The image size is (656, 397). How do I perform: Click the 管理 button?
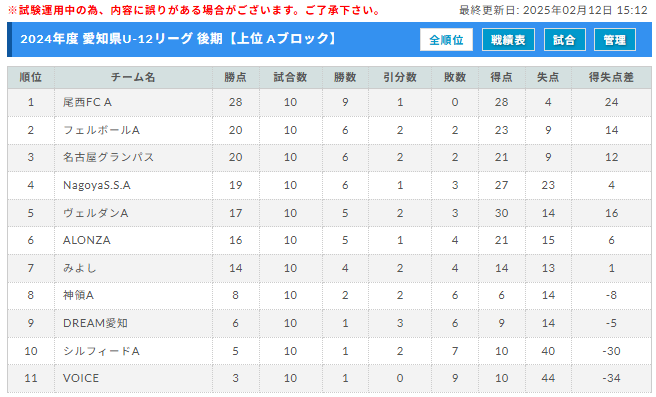point(615,40)
